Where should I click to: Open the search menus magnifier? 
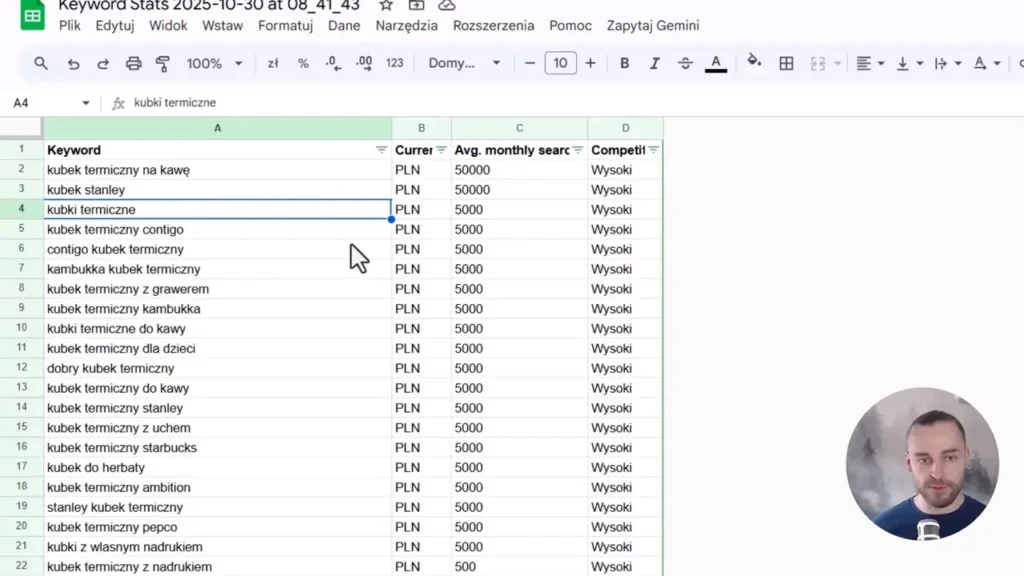tap(41, 63)
